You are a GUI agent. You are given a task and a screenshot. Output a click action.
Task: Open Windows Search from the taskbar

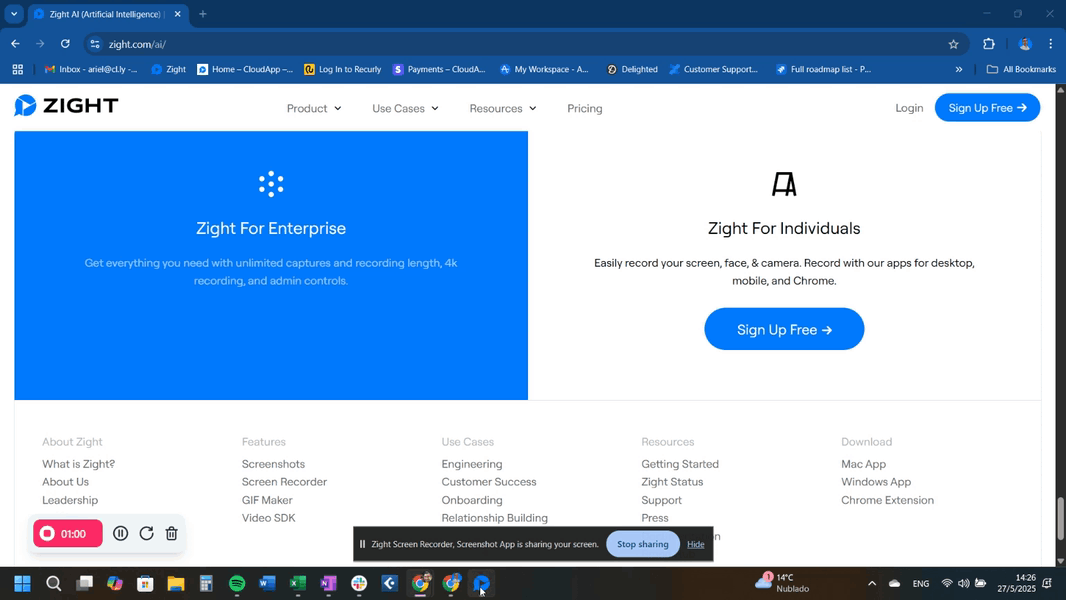pos(53,583)
